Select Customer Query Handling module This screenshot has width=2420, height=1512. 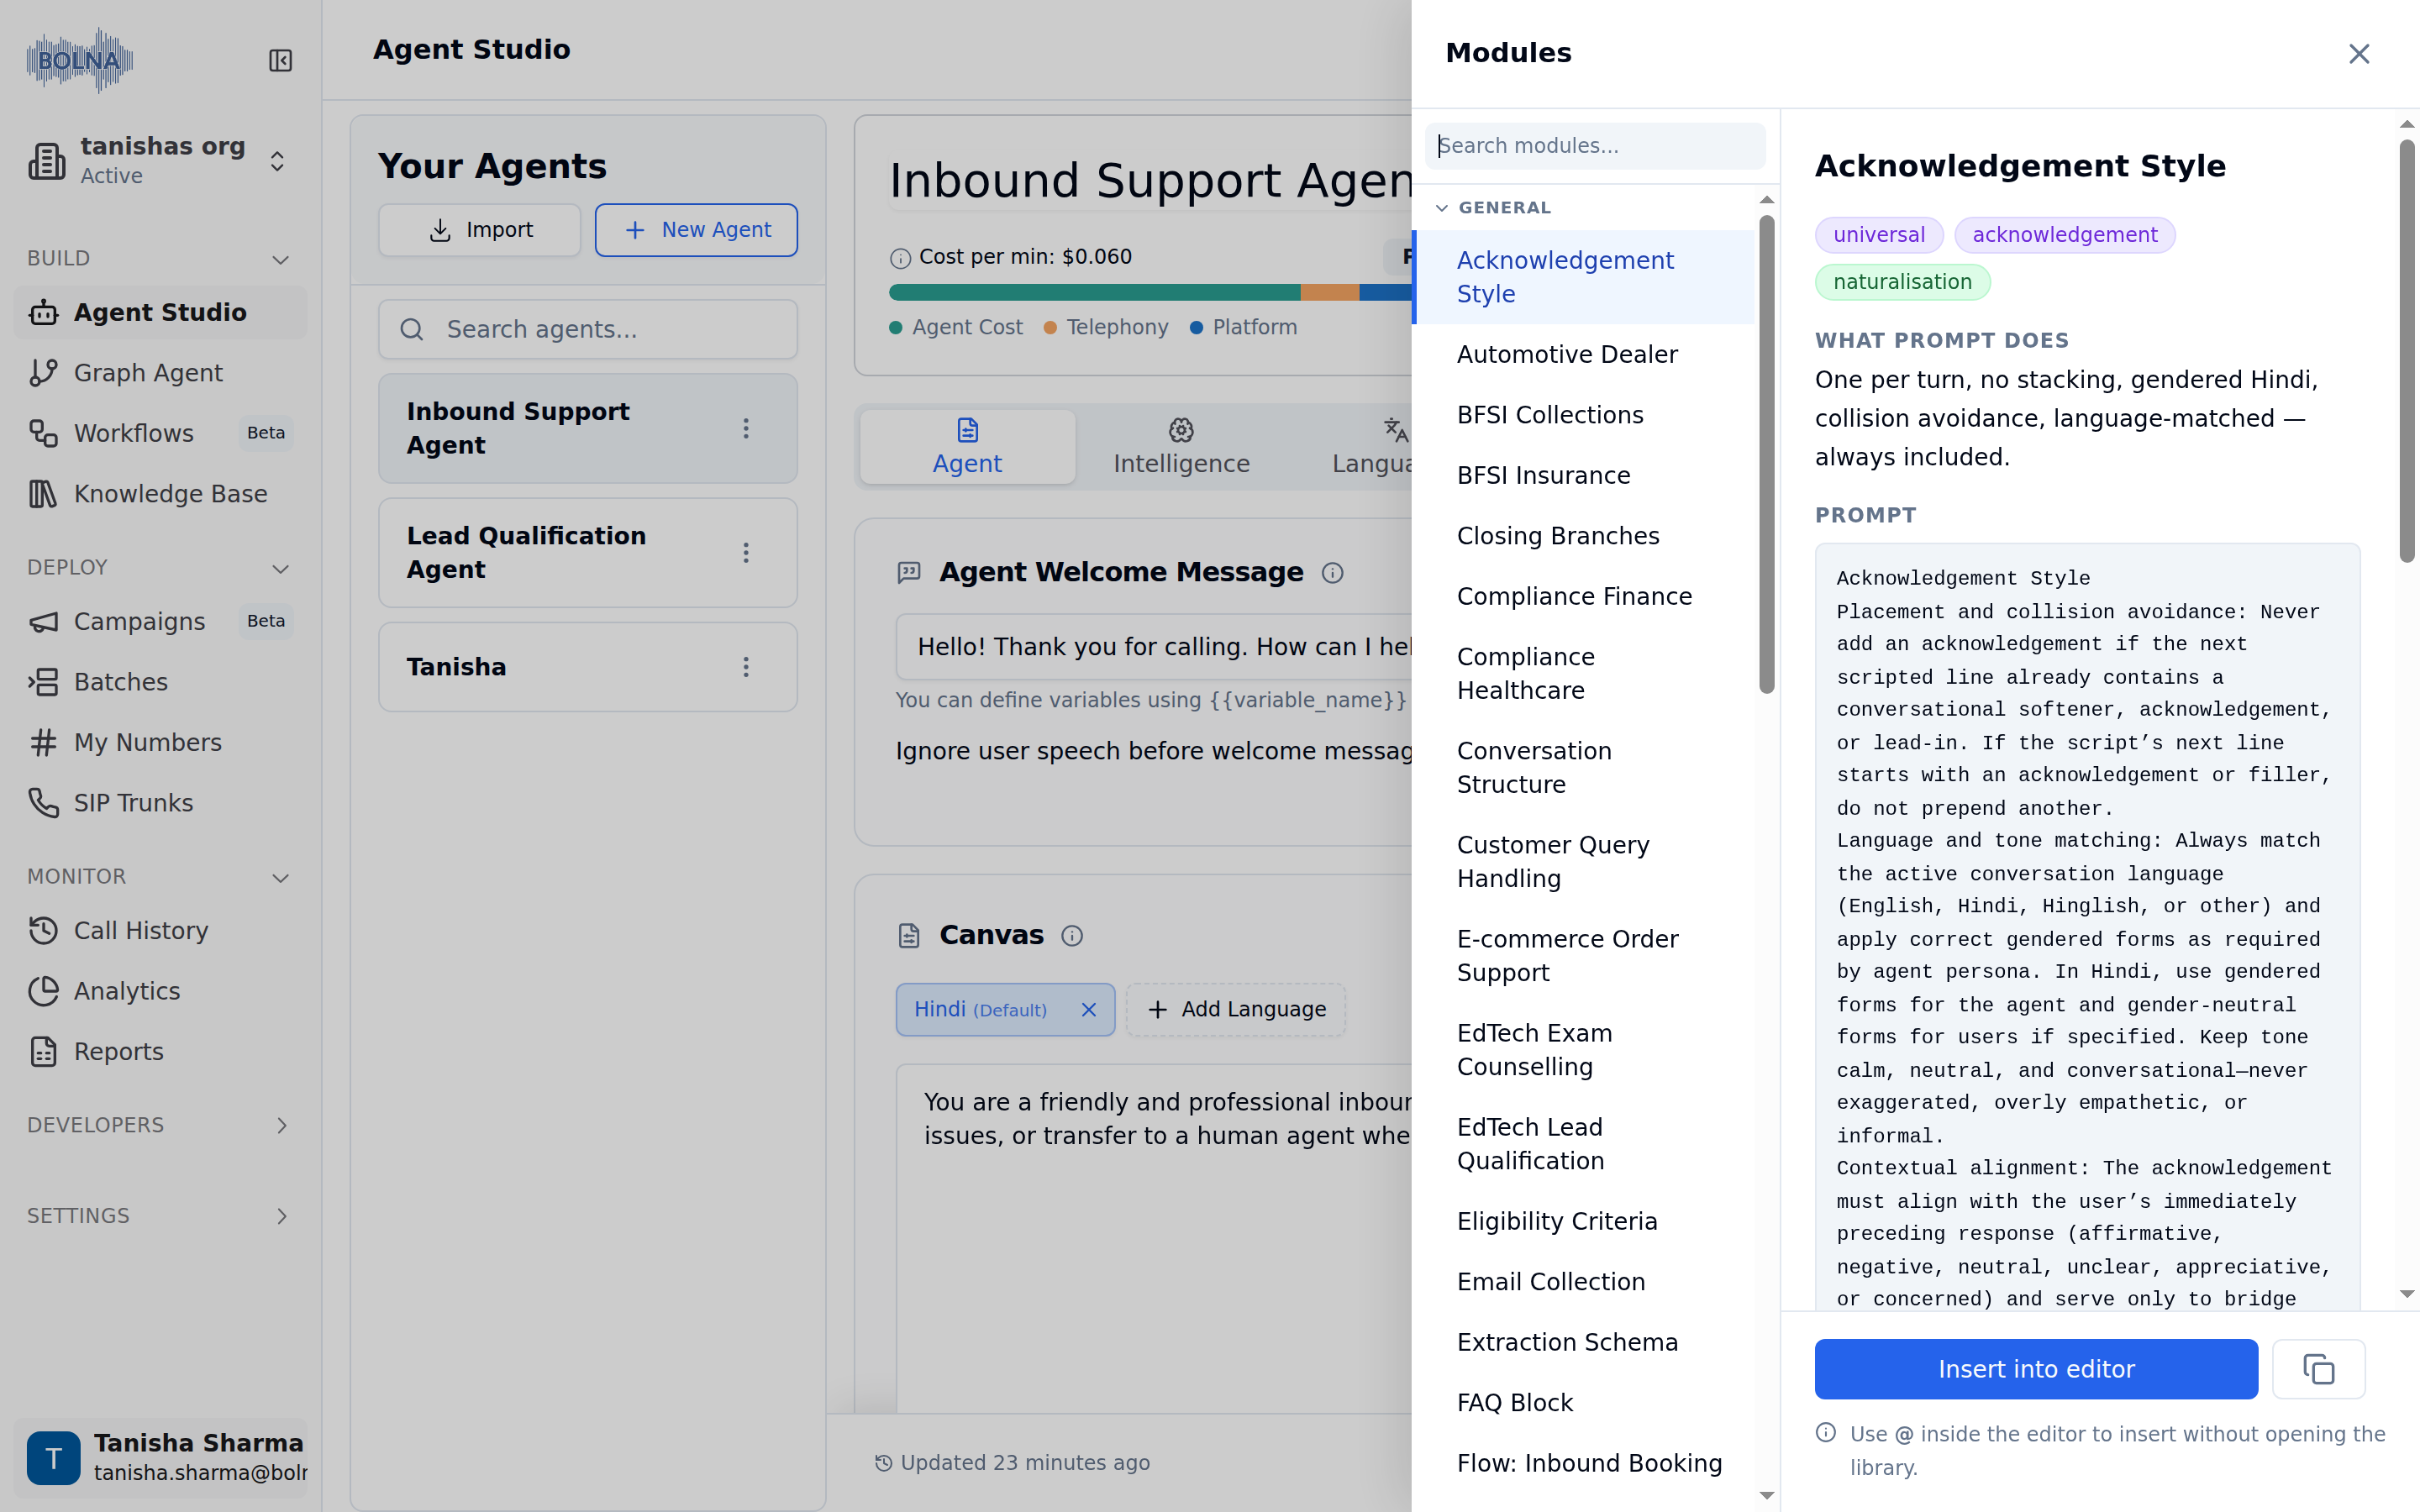pyautogui.click(x=1584, y=862)
